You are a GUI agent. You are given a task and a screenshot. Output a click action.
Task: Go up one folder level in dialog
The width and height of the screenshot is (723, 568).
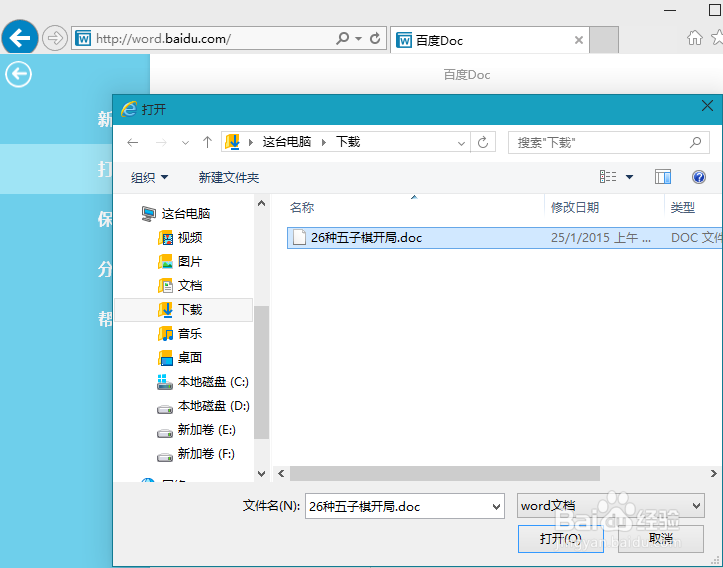click(207, 142)
